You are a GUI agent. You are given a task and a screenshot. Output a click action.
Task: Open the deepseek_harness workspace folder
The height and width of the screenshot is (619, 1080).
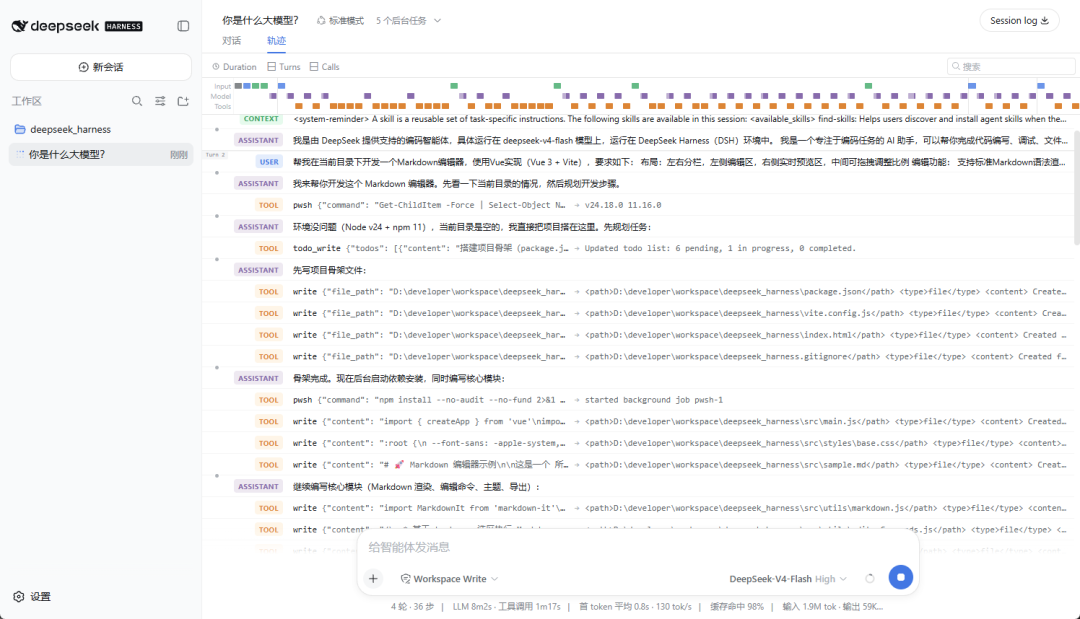pyautogui.click(x=101, y=129)
